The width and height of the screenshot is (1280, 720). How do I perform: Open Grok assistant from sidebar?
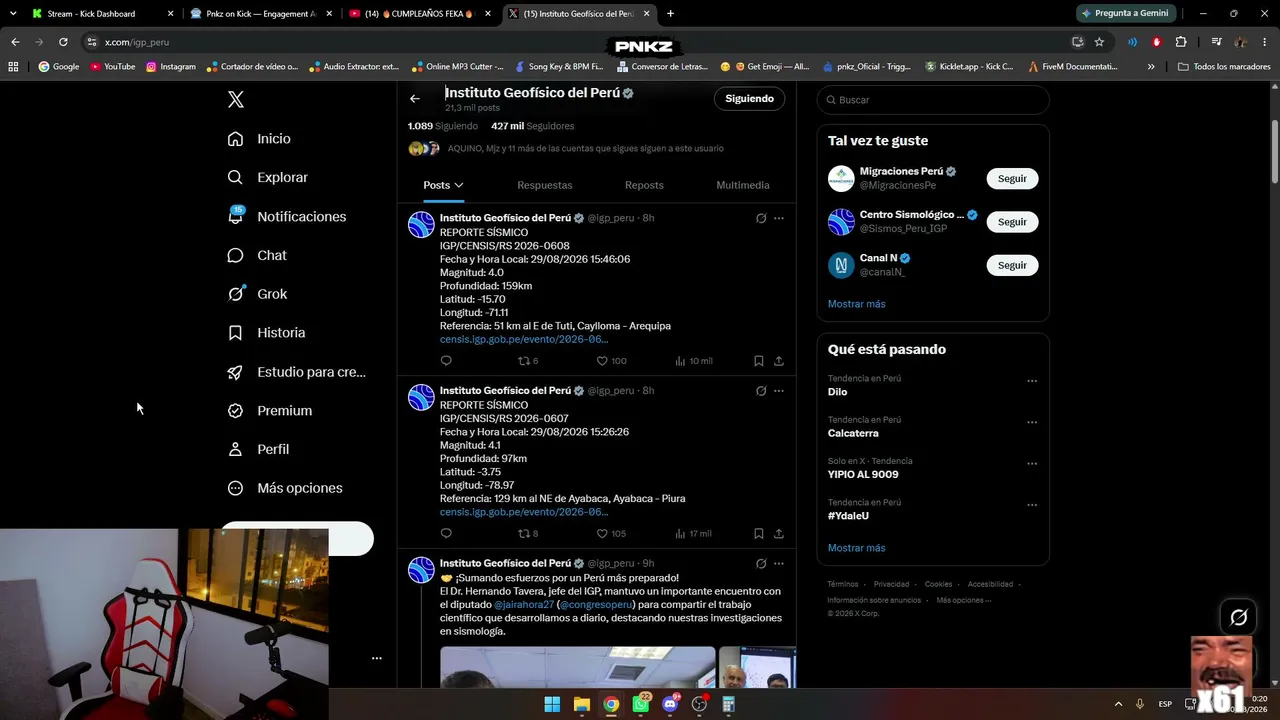click(257, 294)
